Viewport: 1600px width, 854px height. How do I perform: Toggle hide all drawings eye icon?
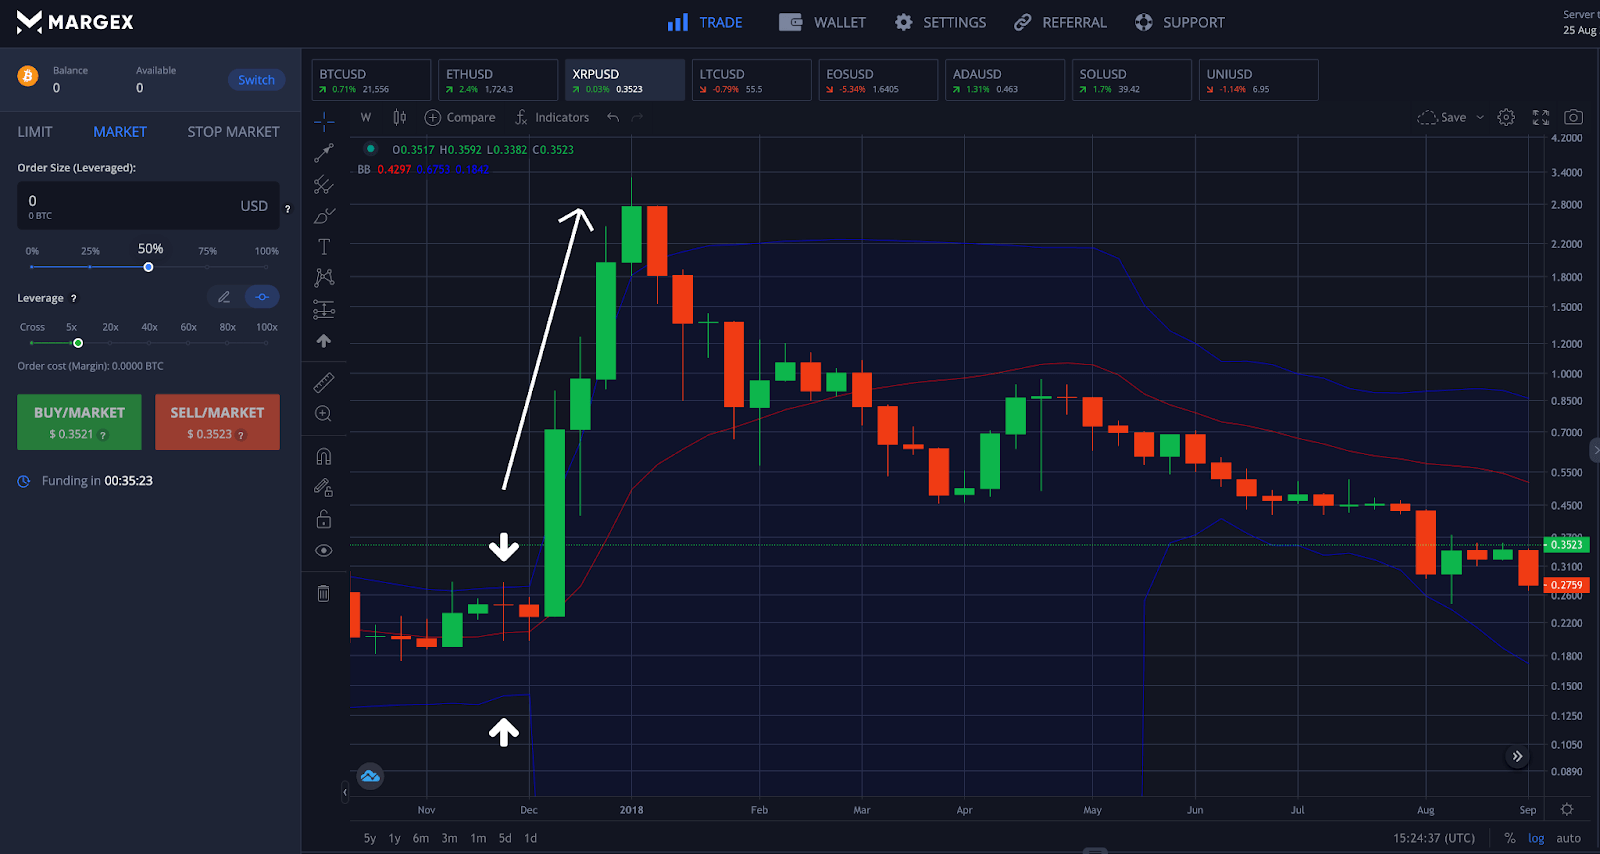pos(323,551)
